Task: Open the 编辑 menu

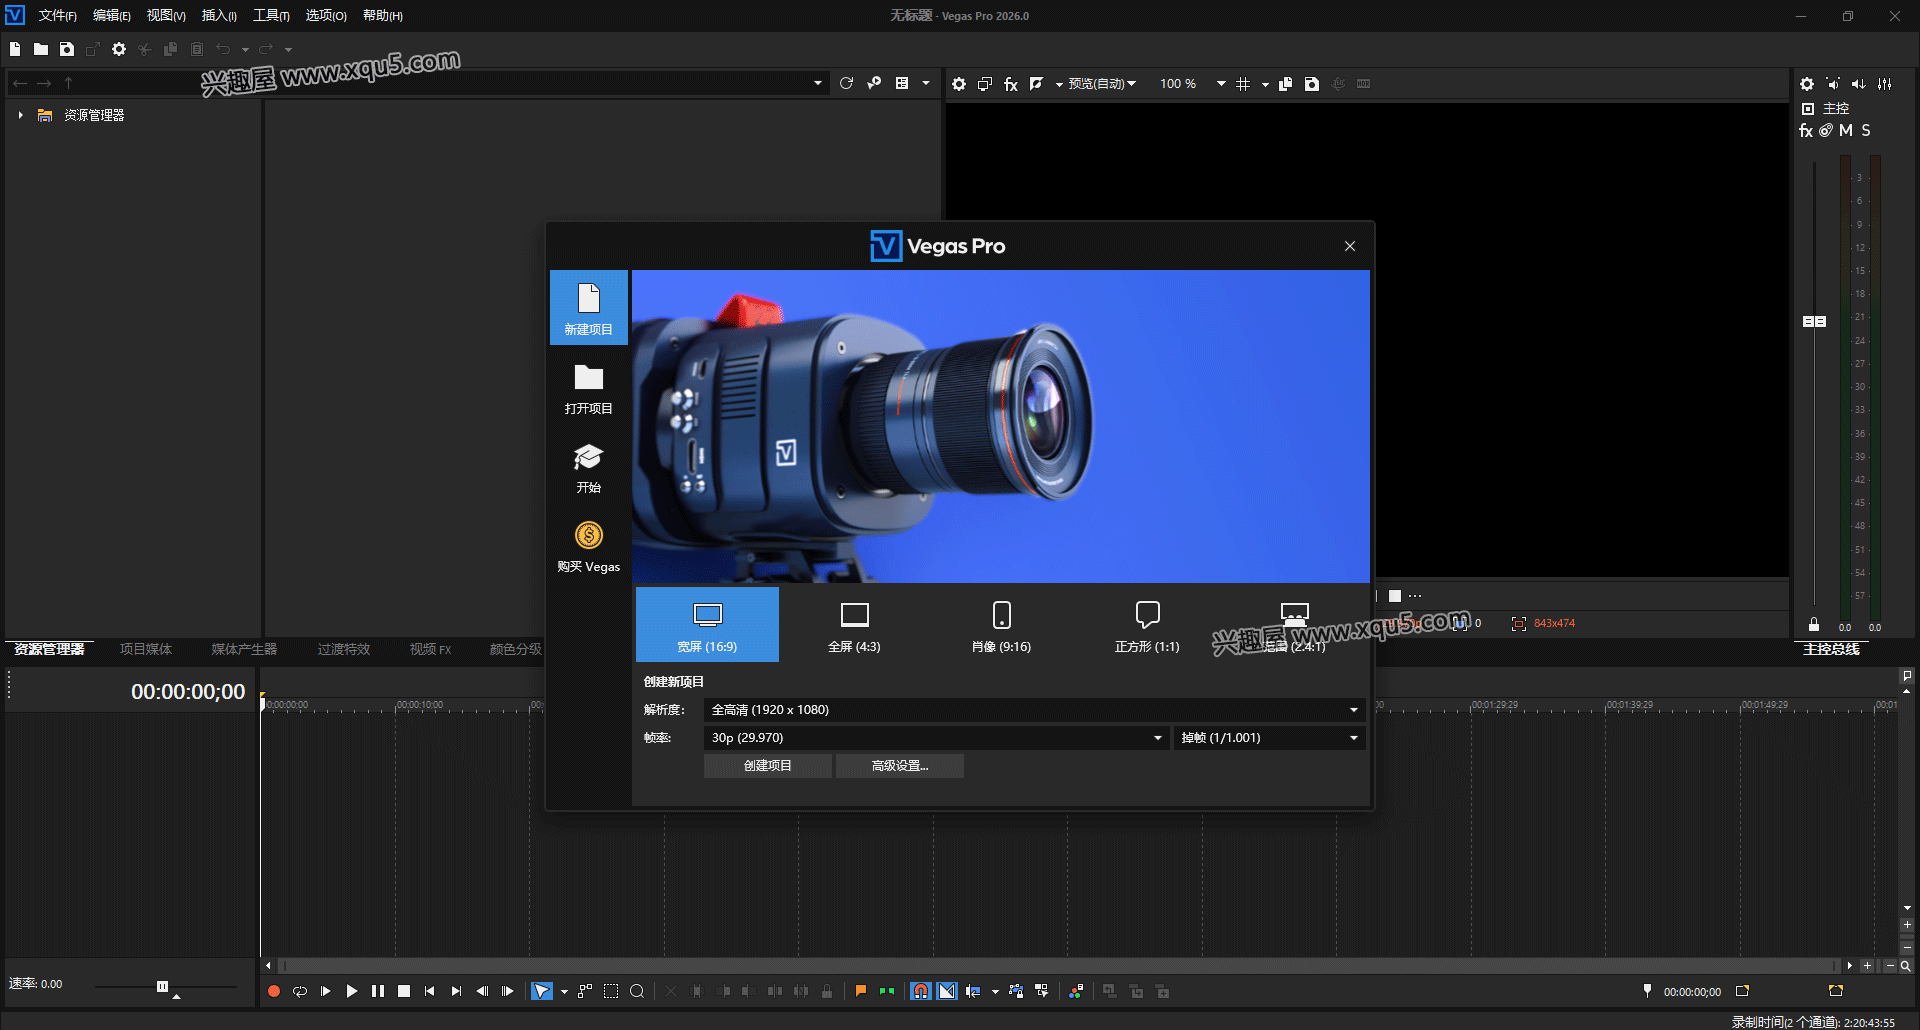Action: pos(112,16)
